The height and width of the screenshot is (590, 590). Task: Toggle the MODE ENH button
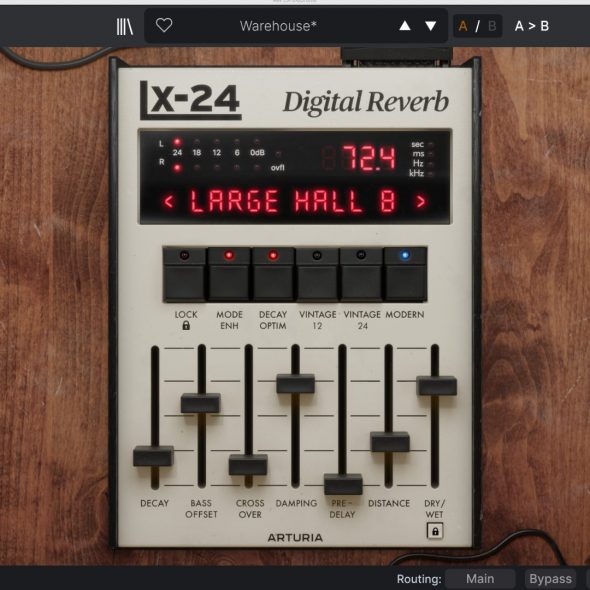pyautogui.click(x=229, y=274)
